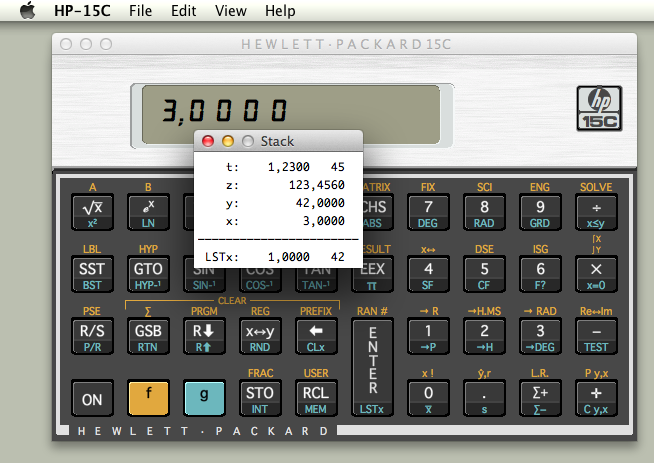Image resolution: width=654 pixels, height=463 pixels.
Task: Click the e^x LN key
Action: click(x=148, y=212)
